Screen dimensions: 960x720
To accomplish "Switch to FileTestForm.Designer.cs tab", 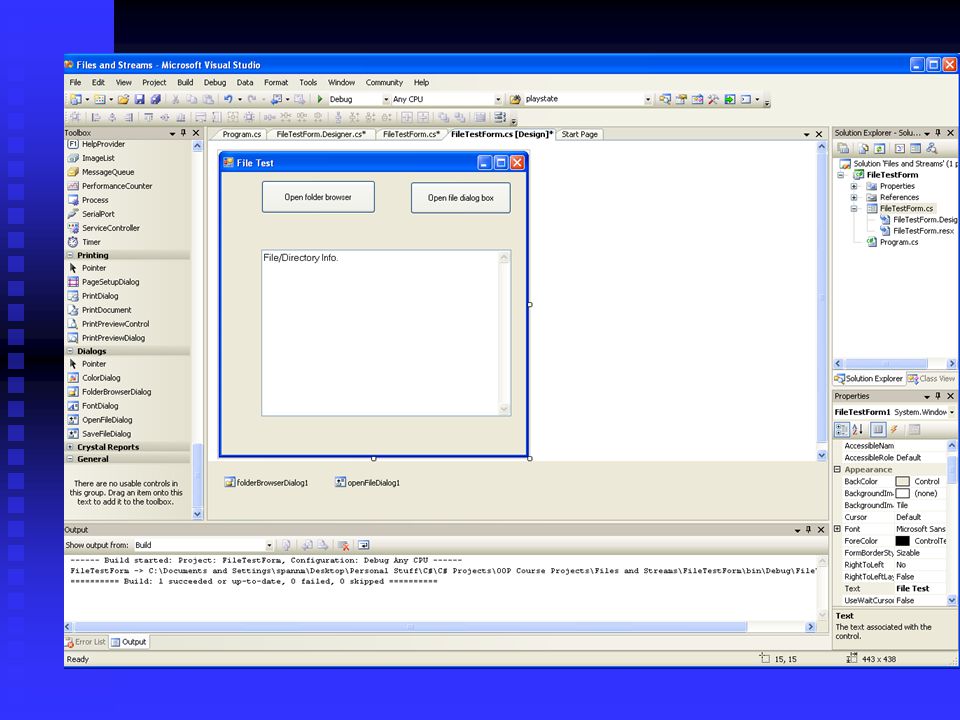I will (x=321, y=134).
